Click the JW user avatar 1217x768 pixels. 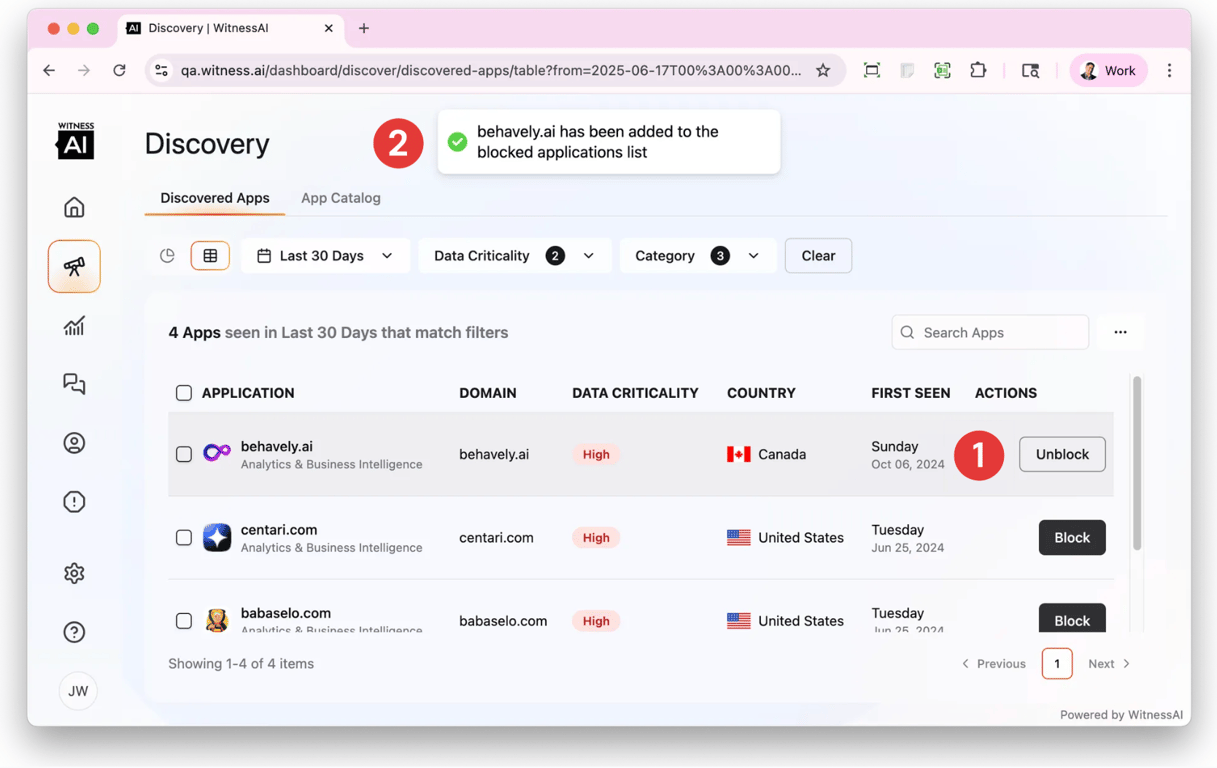(78, 691)
